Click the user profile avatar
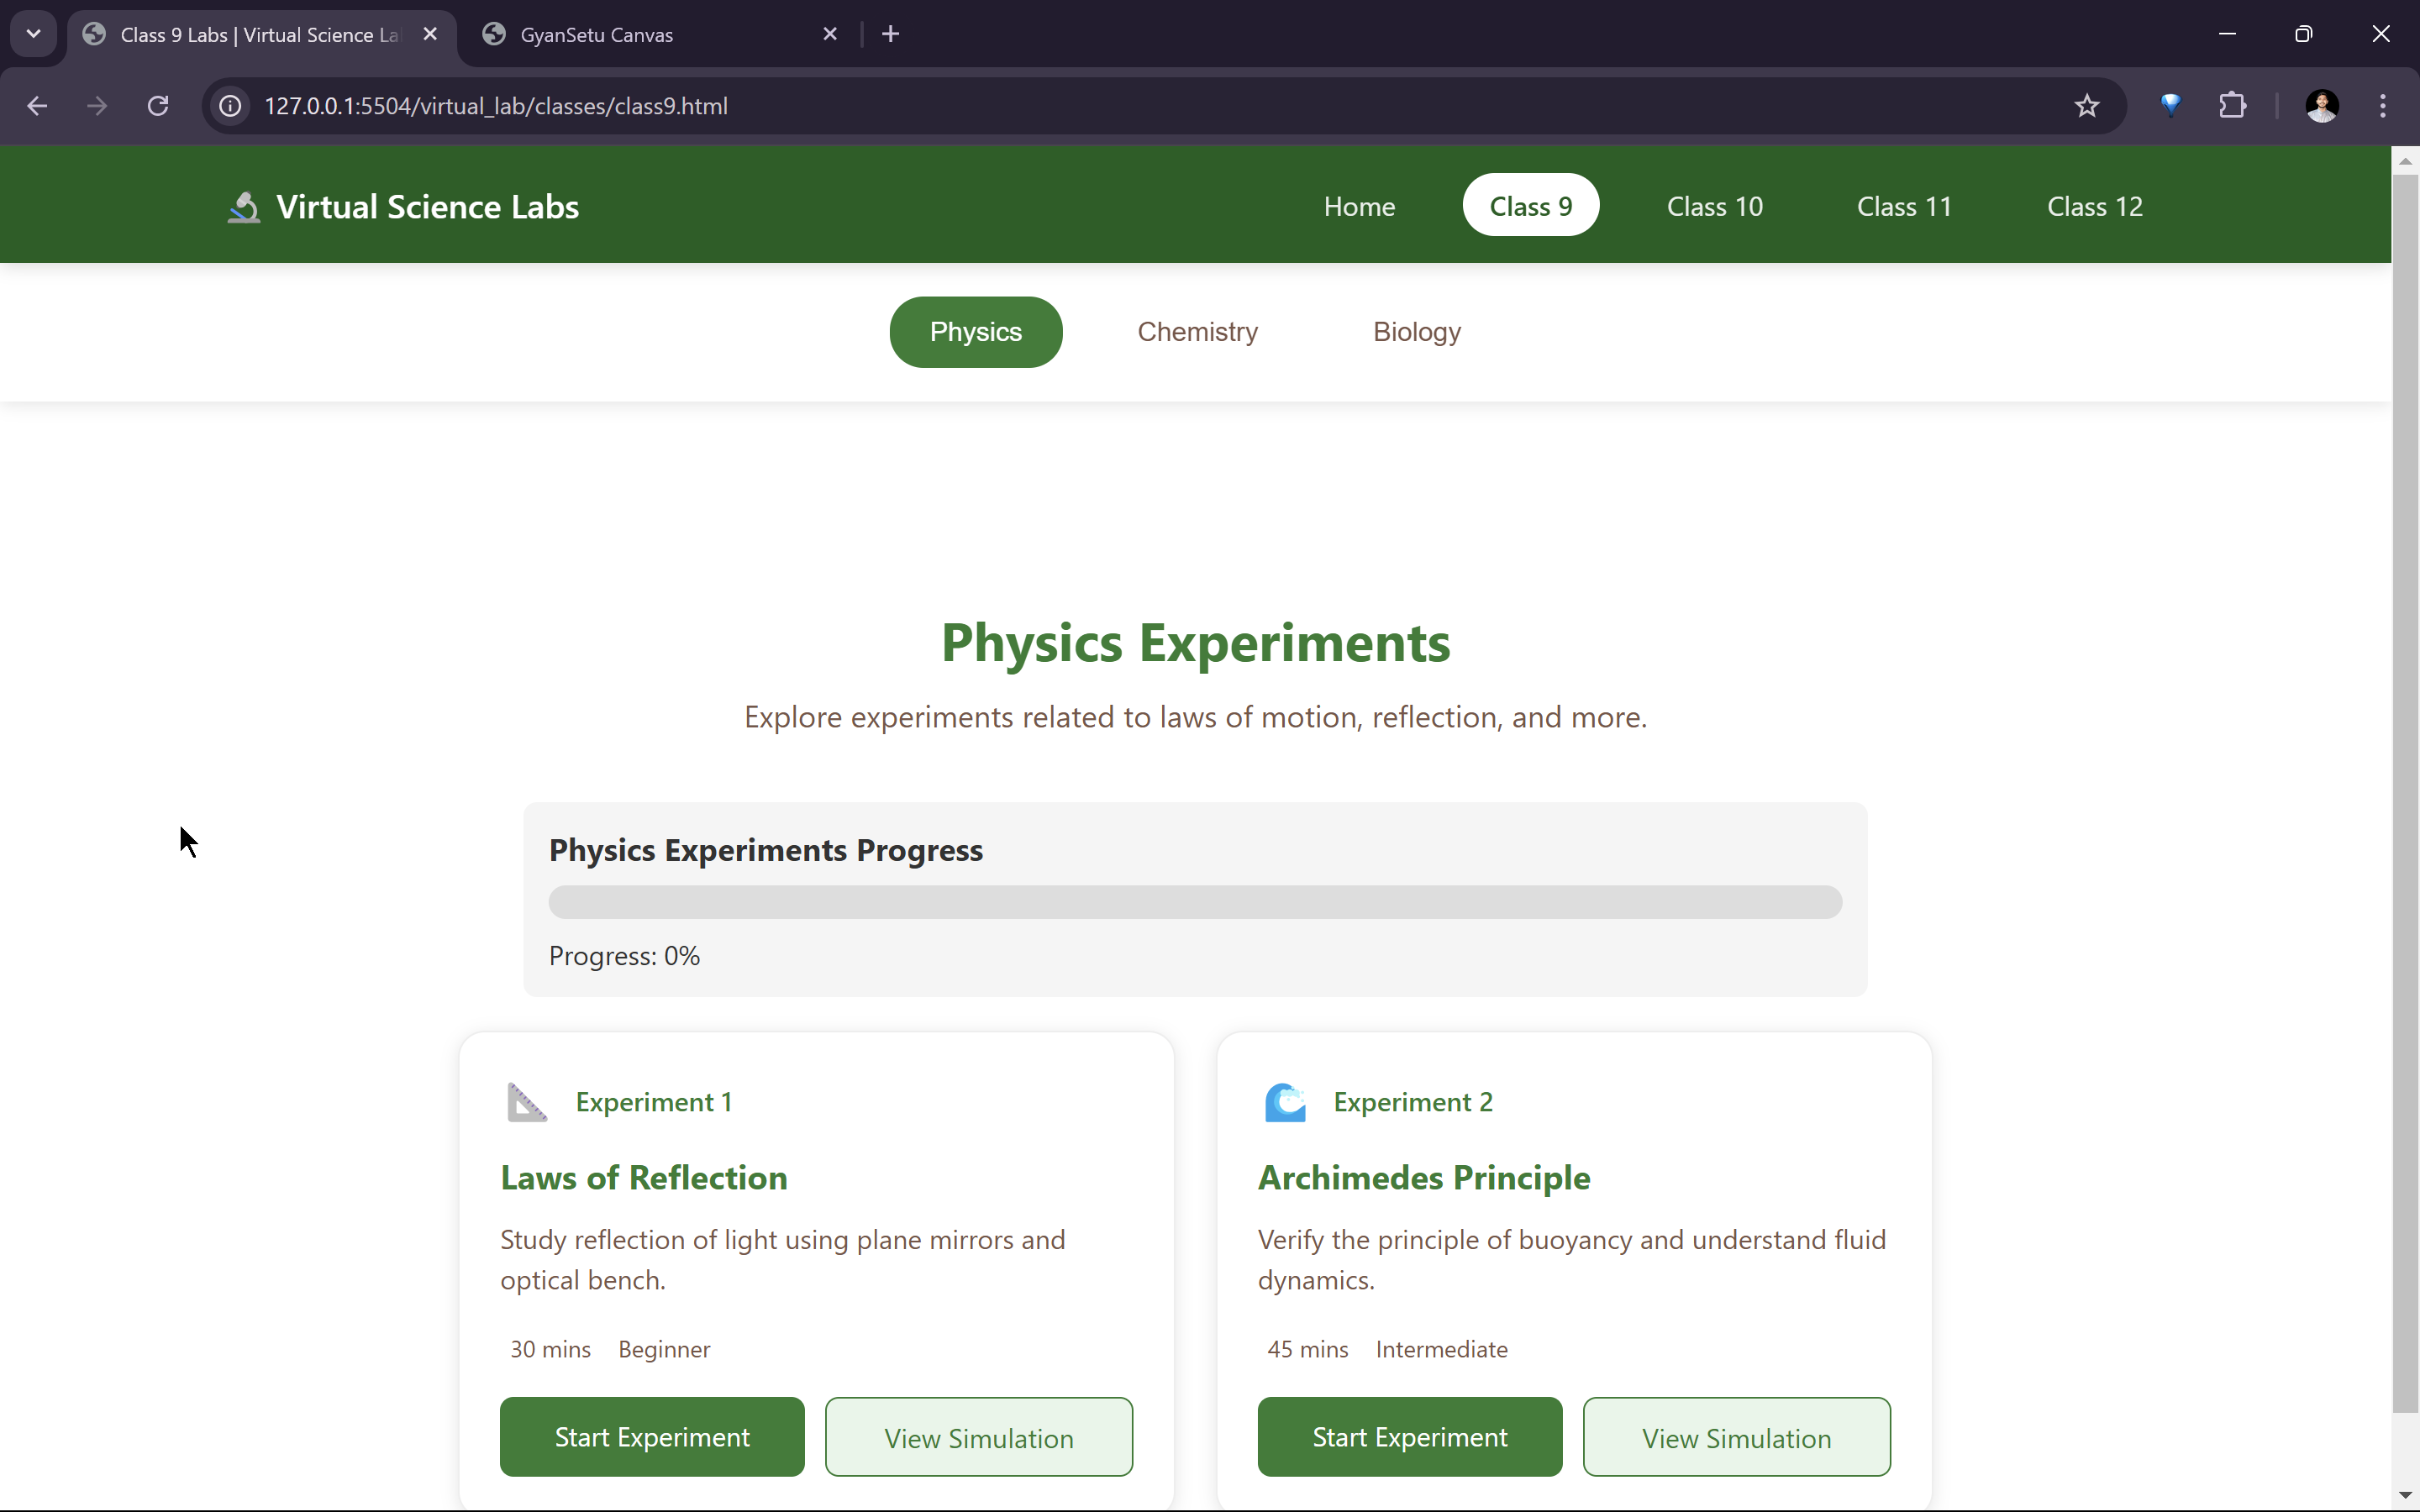 2321,106
